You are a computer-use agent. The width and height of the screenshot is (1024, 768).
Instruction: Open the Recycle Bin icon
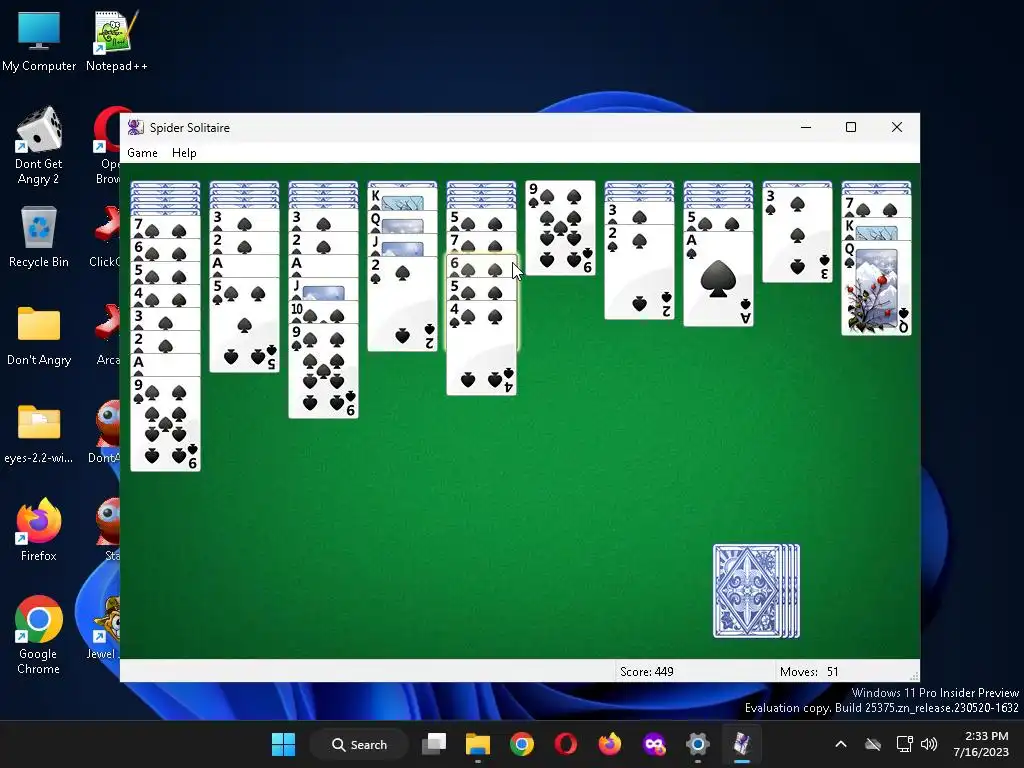click(x=39, y=236)
